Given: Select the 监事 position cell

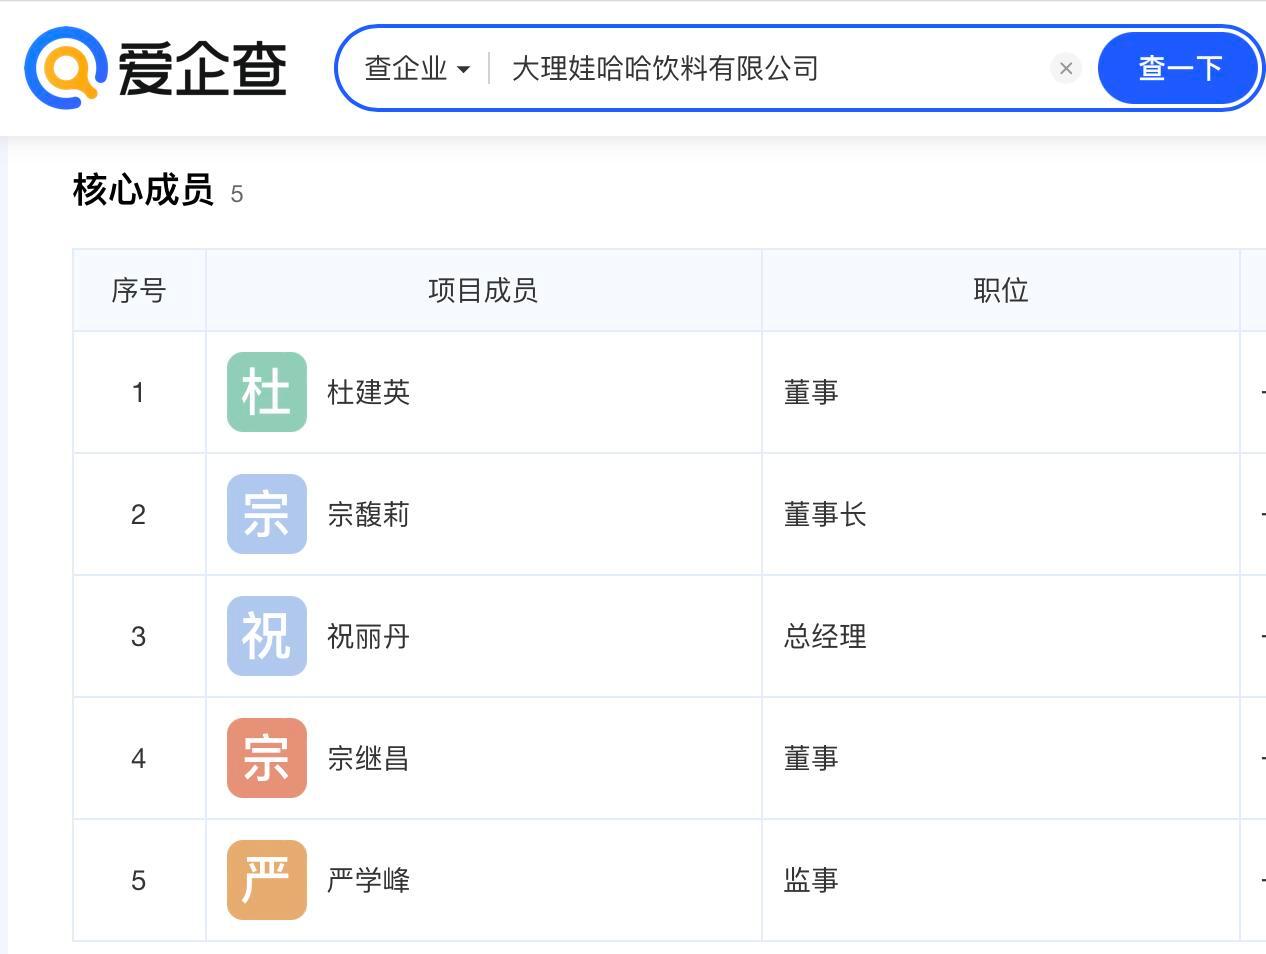Looking at the screenshot, I should pos(1001,880).
